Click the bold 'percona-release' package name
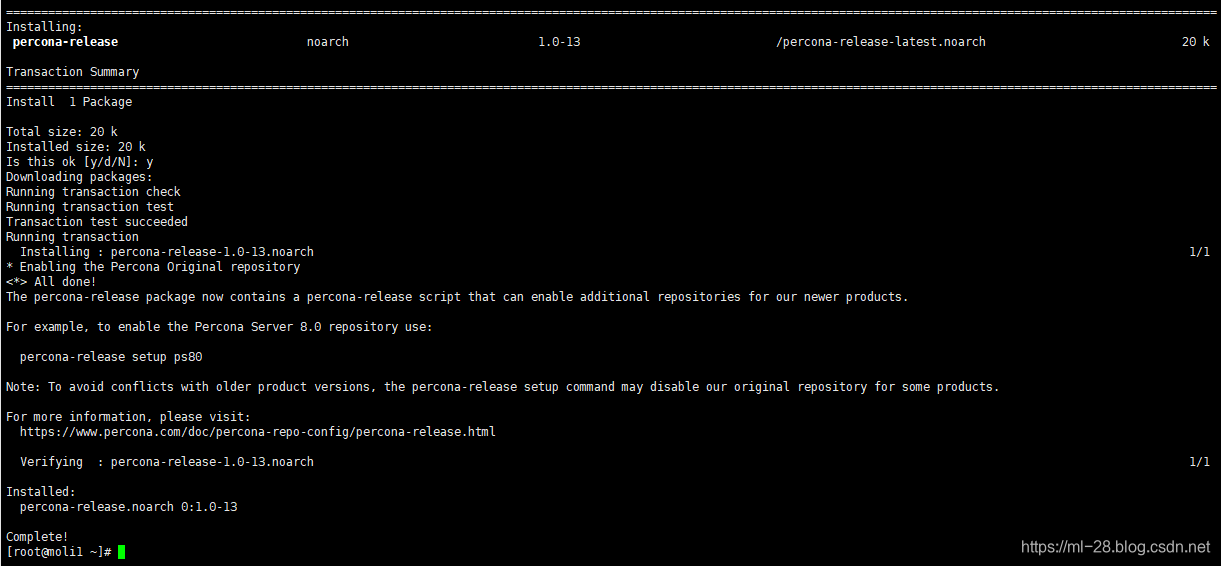1221x566 pixels. pyautogui.click(x=65, y=42)
